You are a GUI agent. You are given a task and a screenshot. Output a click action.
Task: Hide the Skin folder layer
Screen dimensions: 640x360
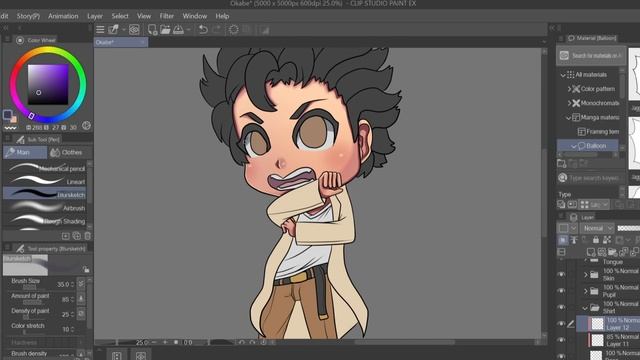point(562,274)
